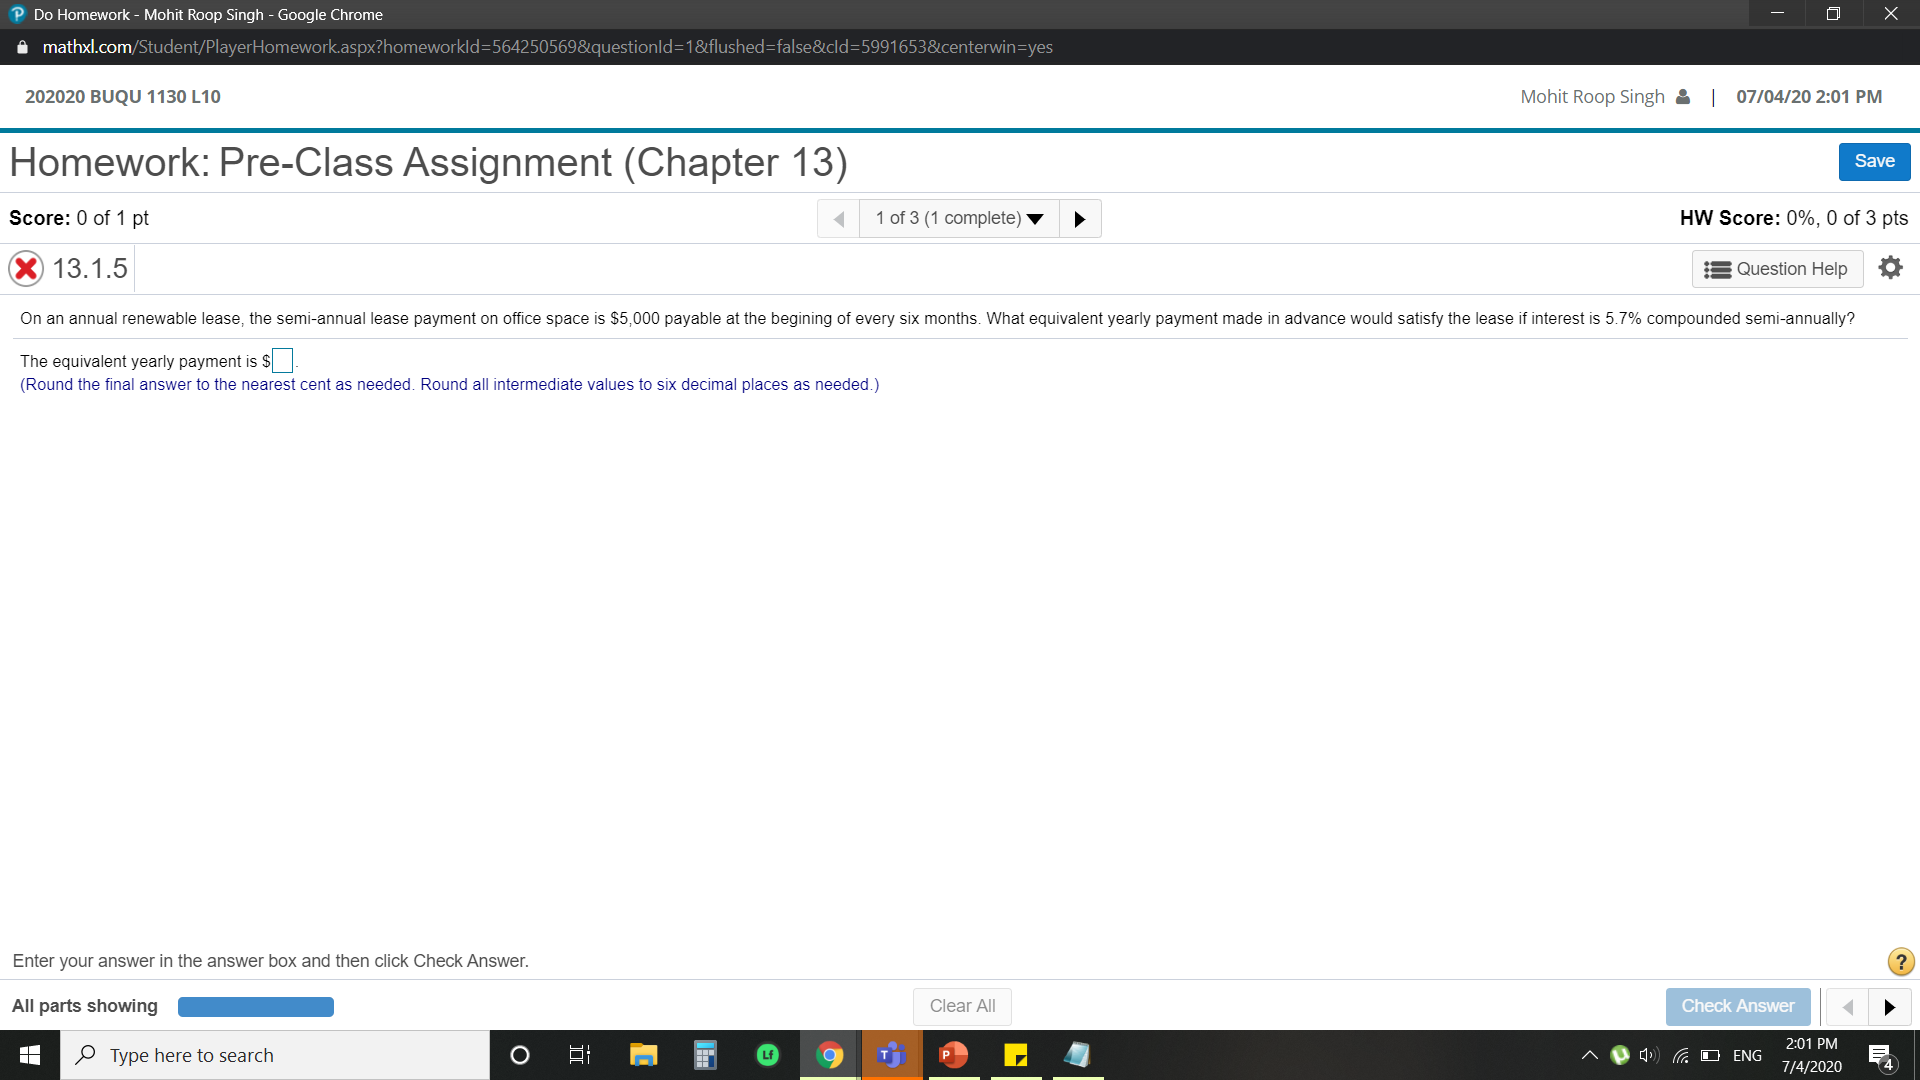Advance to the next question with the arrow
This screenshot has height=1080, width=1920.
click(1080, 218)
